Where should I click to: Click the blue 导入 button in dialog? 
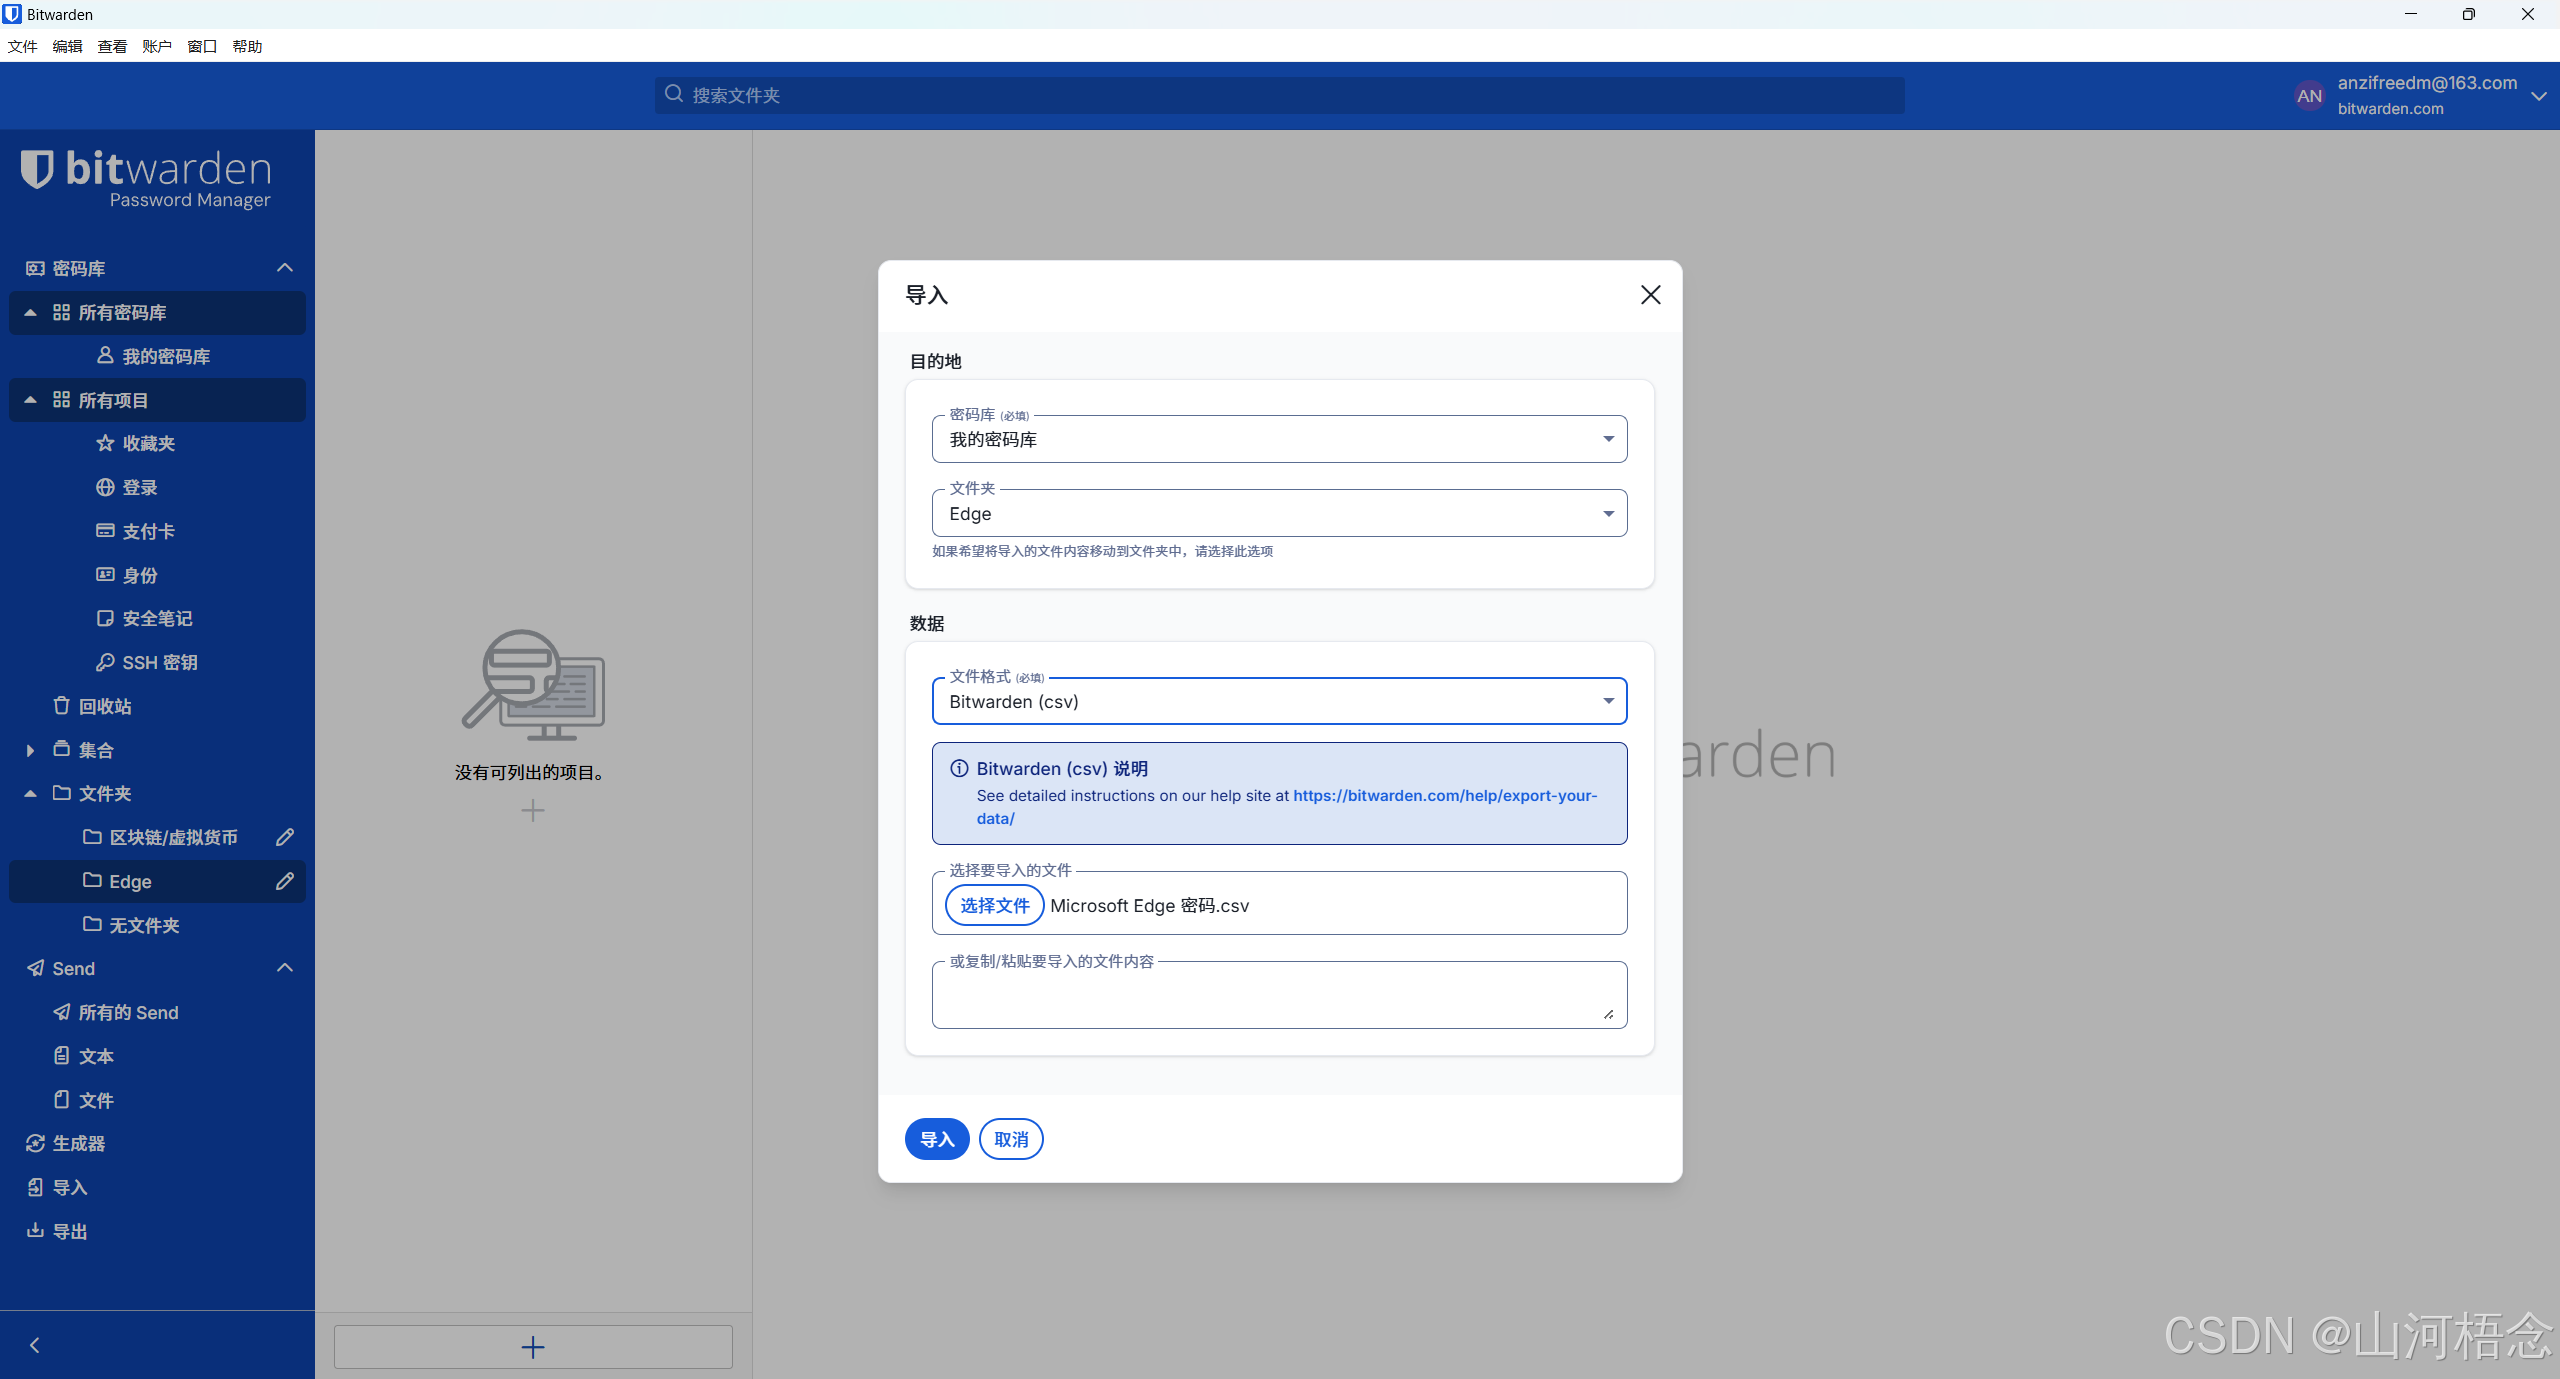click(937, 1139)
